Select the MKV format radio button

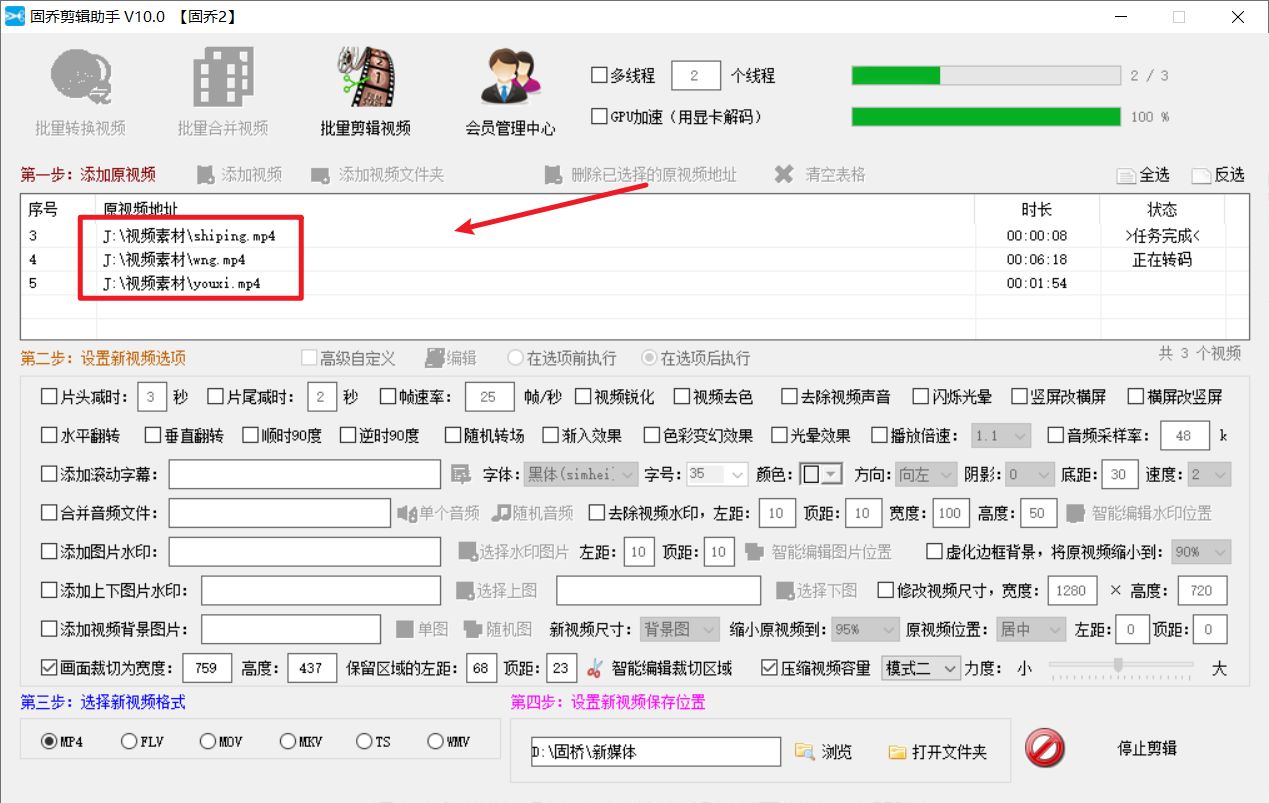288,742
